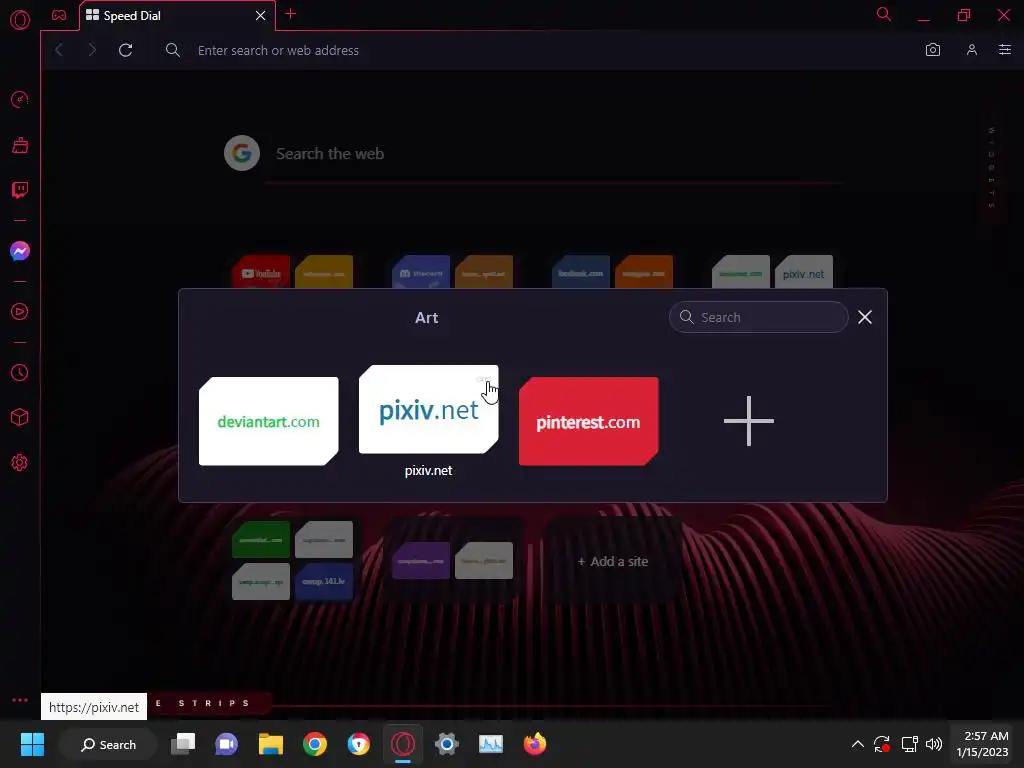Show hidden system tray icons chevron

858,744
